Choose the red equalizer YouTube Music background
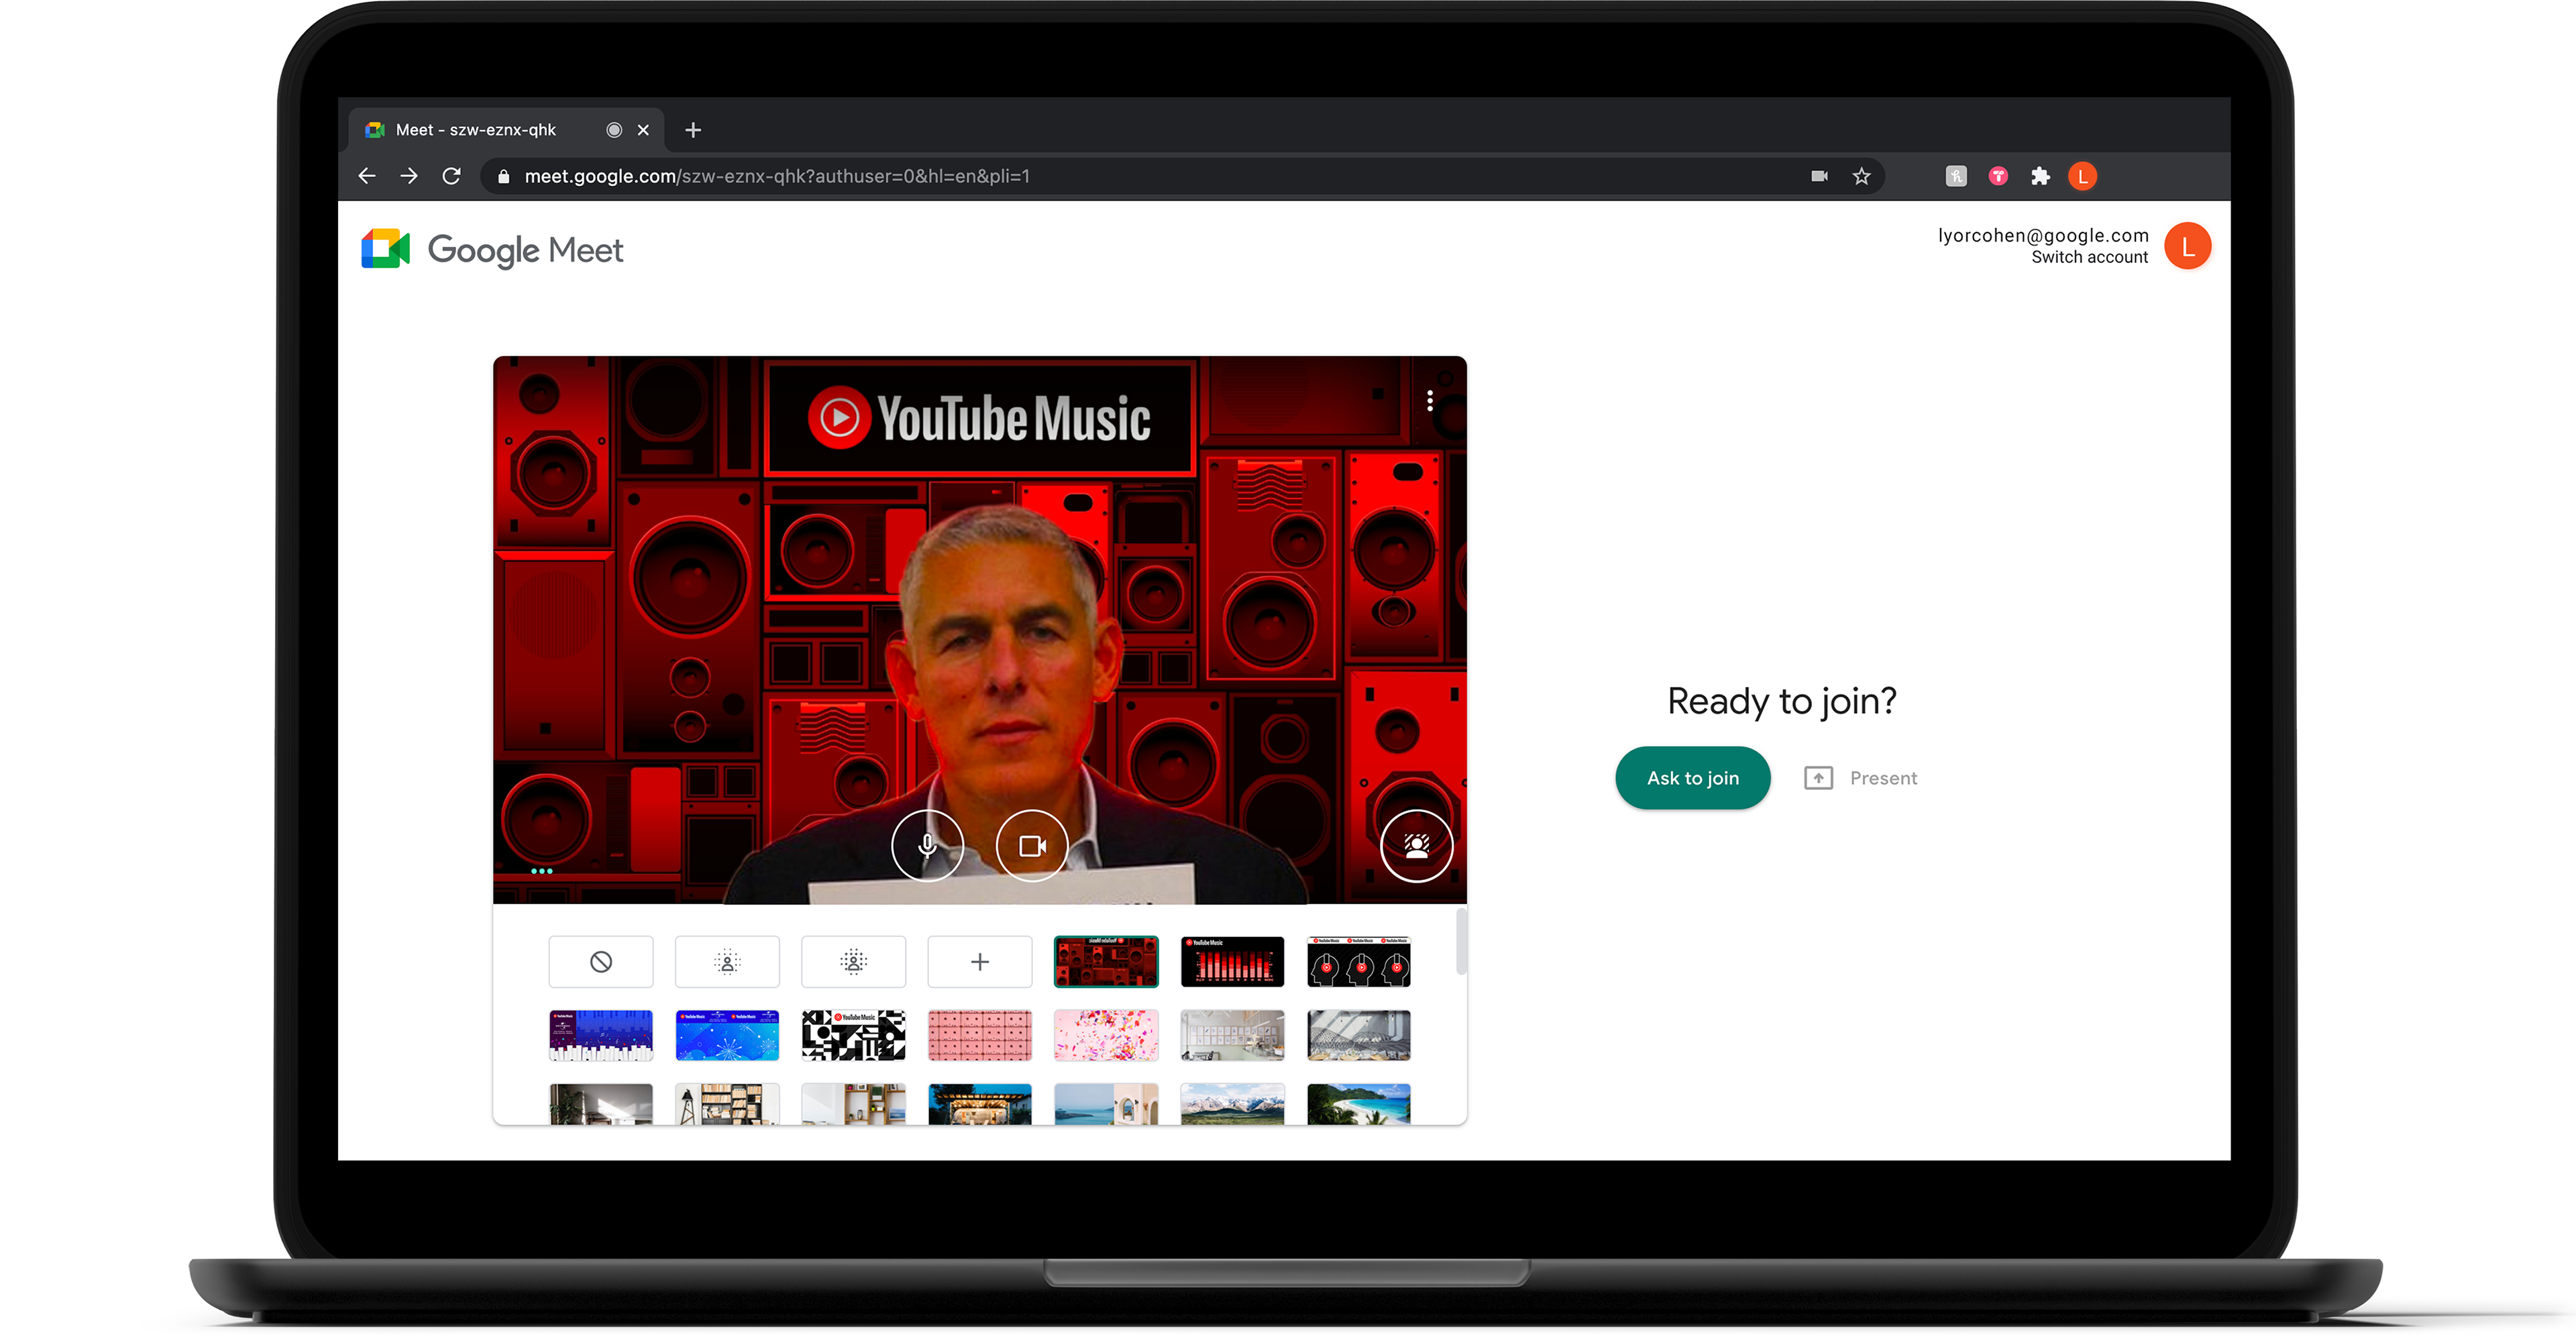 point(1232,961)
